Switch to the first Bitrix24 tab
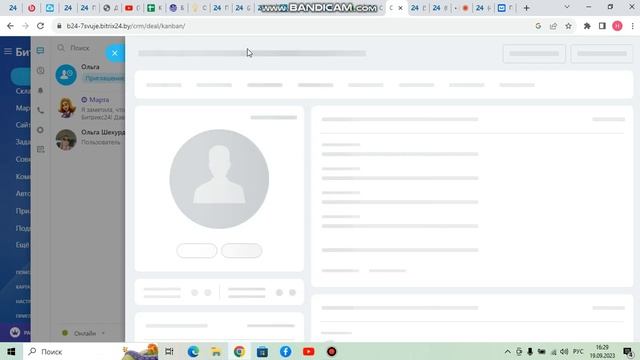 pyautogui.click(x=13, y=8)
